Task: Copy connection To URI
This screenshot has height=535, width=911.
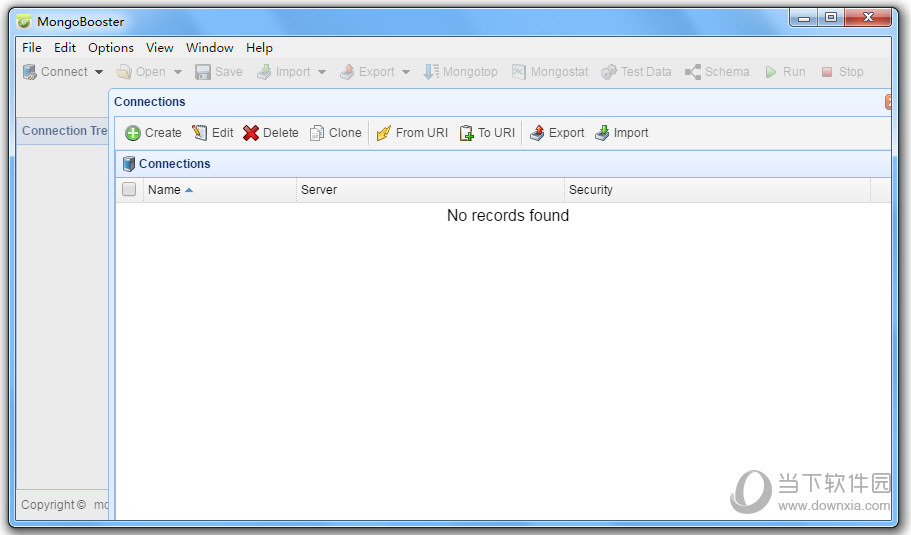Action: click(487, 133)
